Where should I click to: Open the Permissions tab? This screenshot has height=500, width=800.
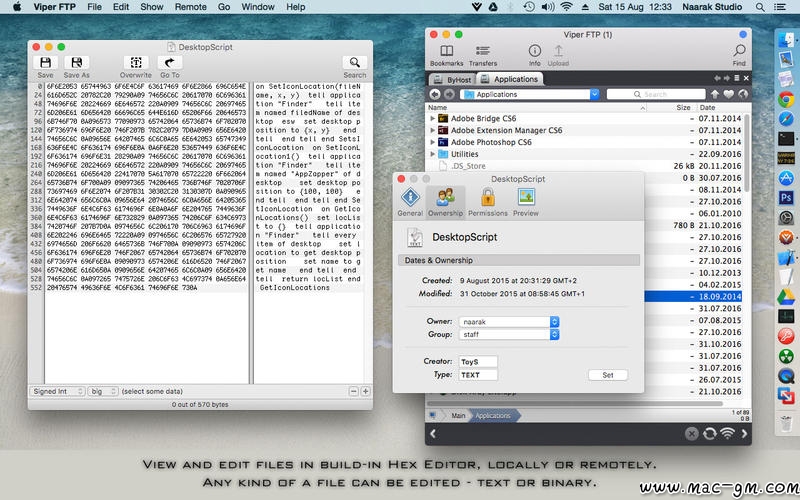488,202
